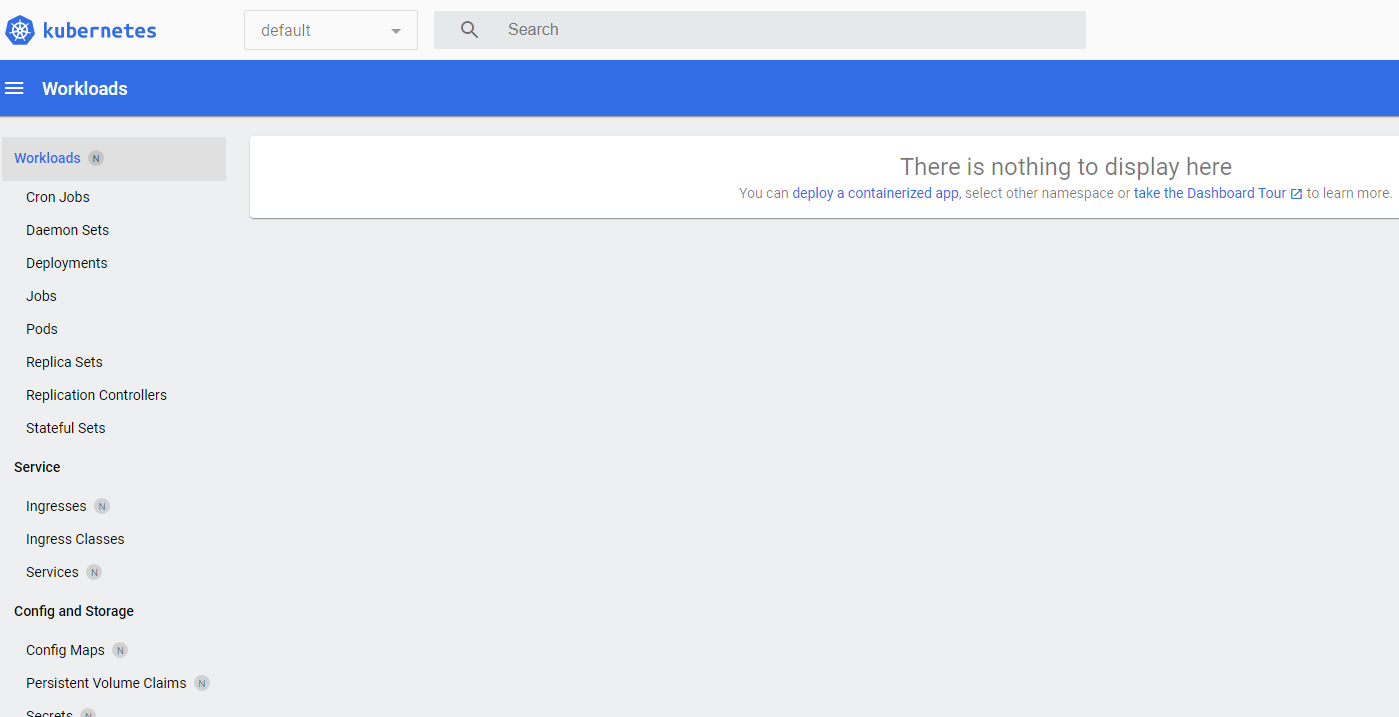The height and width of the screenshot is (717, 1399).
Task: Click the badge beside Persistent Volume Claims
Action: [202, 683]
